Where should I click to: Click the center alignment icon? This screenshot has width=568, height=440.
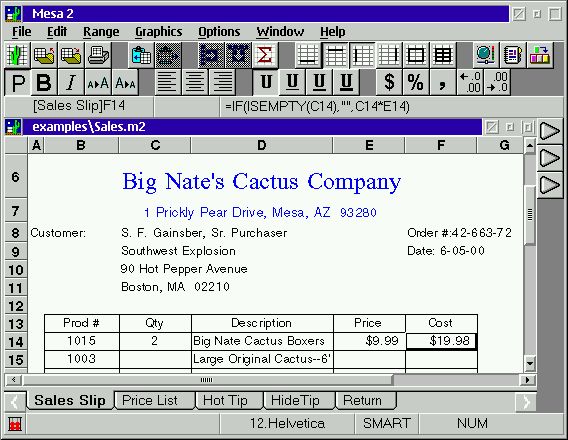pyautogui.click(x=195, y=82)
